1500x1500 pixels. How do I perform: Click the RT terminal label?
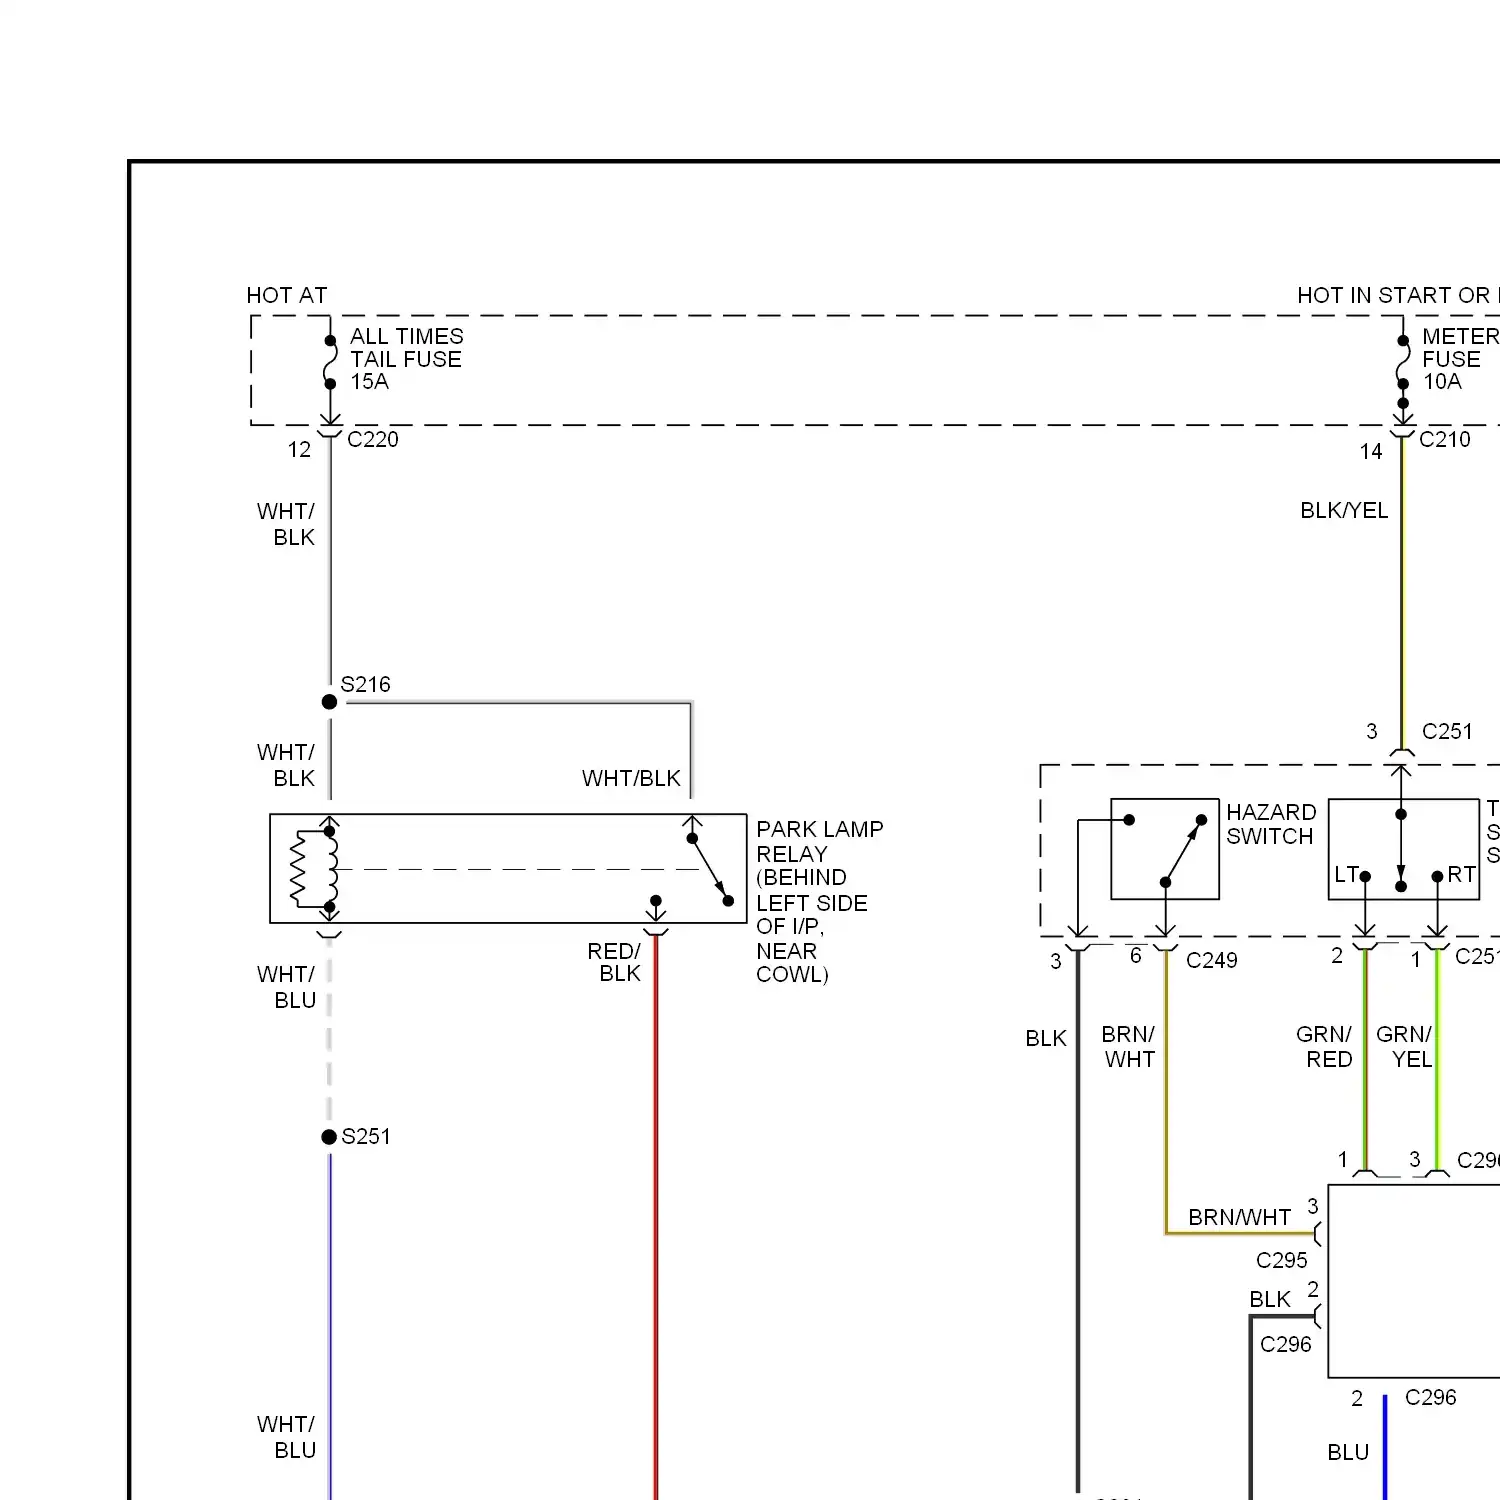pyautogui.click(x=1461, y=875)
